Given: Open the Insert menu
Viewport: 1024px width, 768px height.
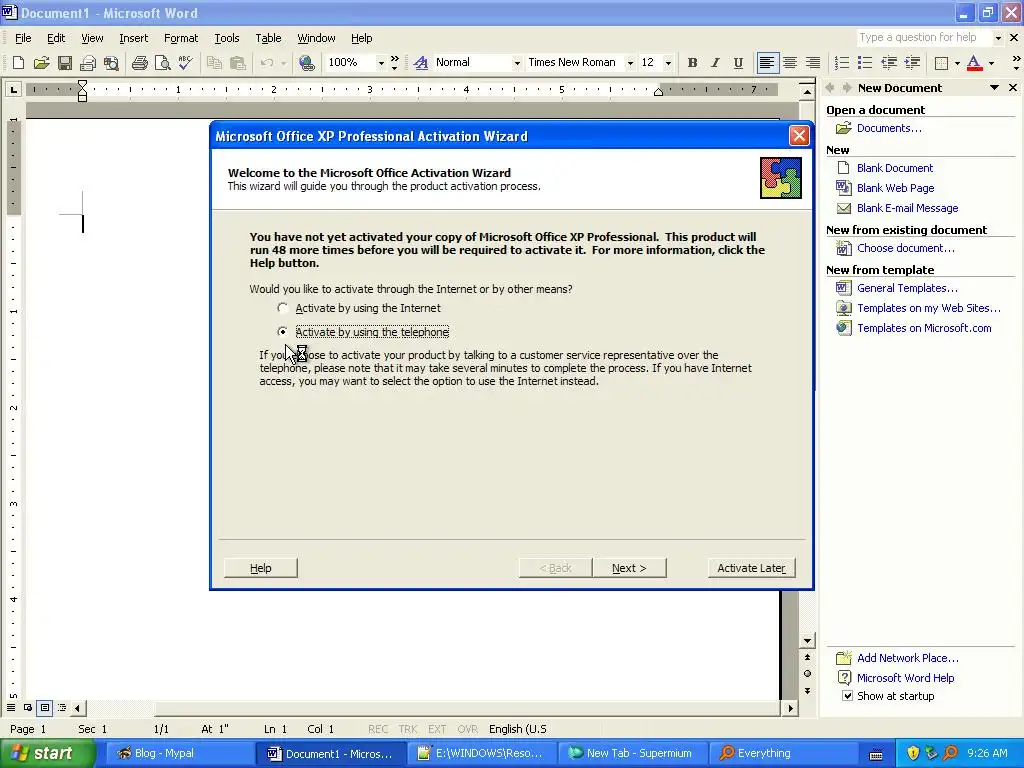Looking at the screenshot, I should click(133, 38).
